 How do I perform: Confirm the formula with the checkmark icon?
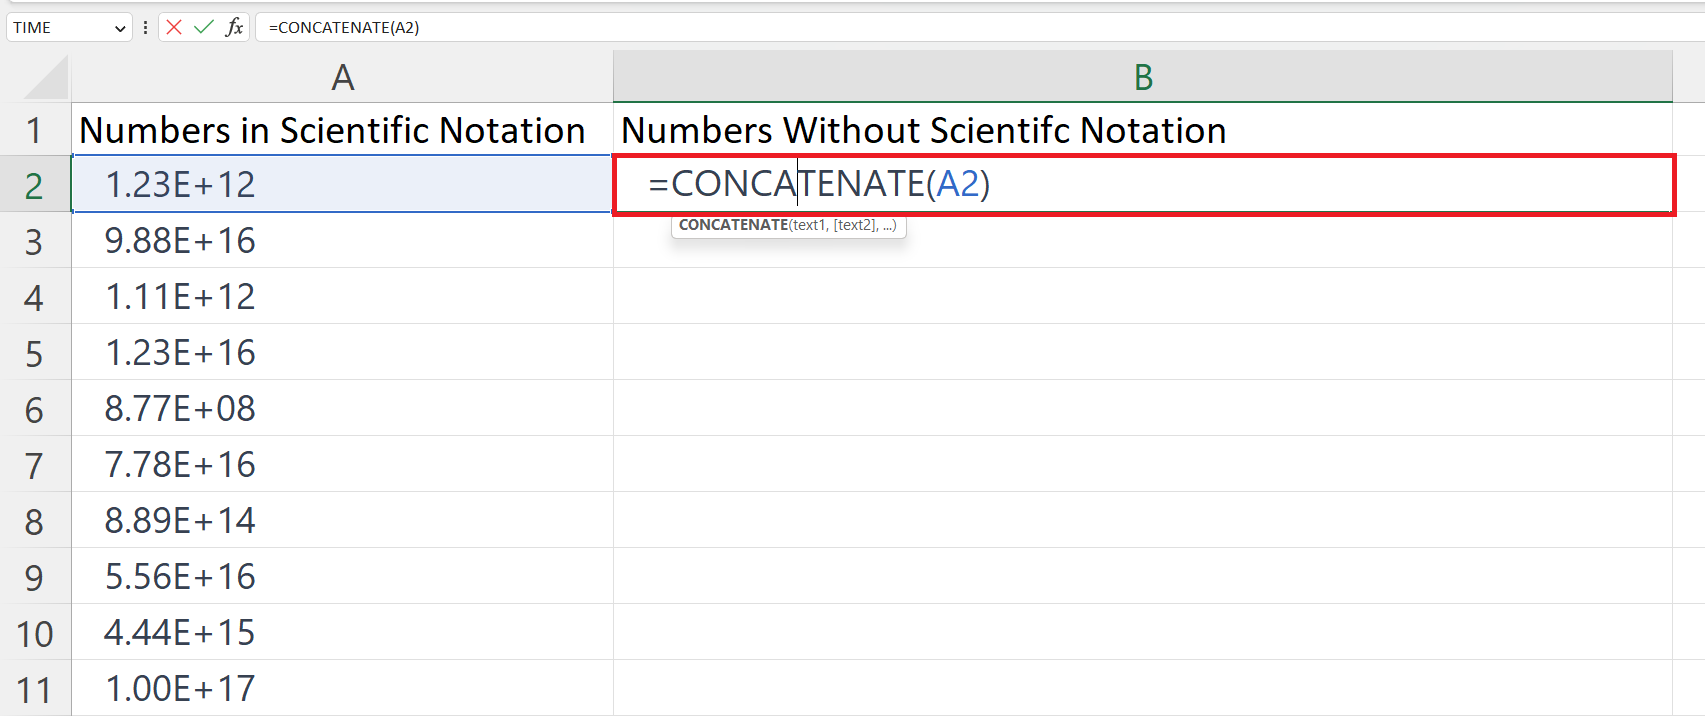click(204, 27)
